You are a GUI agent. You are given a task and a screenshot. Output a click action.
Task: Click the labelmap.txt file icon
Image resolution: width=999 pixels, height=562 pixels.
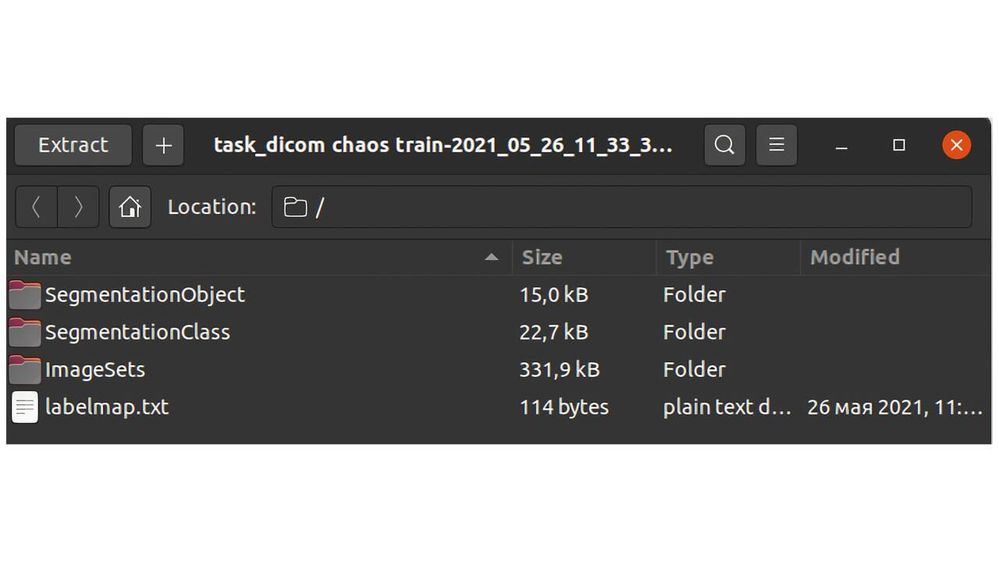pyautogui.click(x=25, y=407)
